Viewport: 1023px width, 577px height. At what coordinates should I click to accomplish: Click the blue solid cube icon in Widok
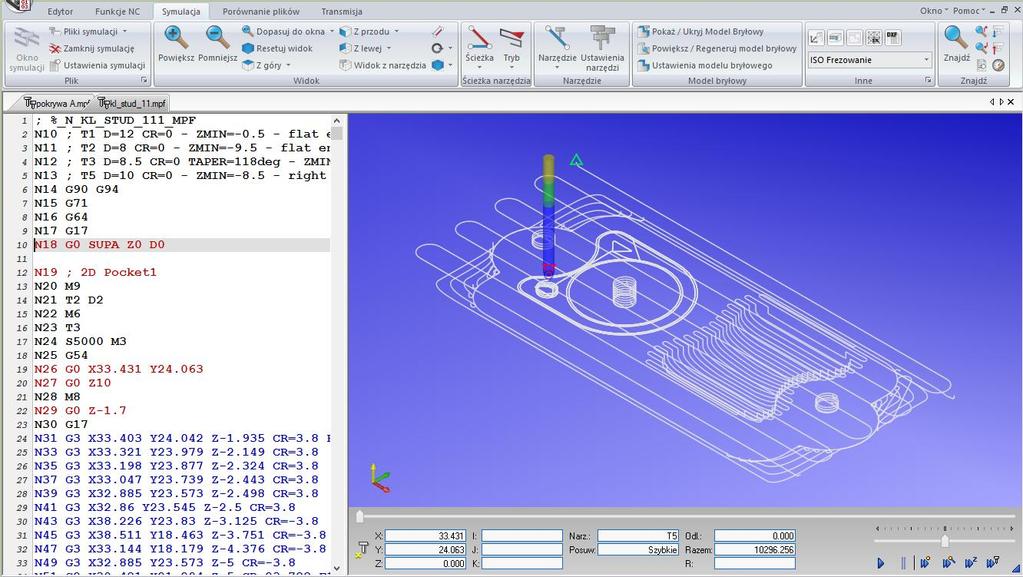tap(438, 65)
